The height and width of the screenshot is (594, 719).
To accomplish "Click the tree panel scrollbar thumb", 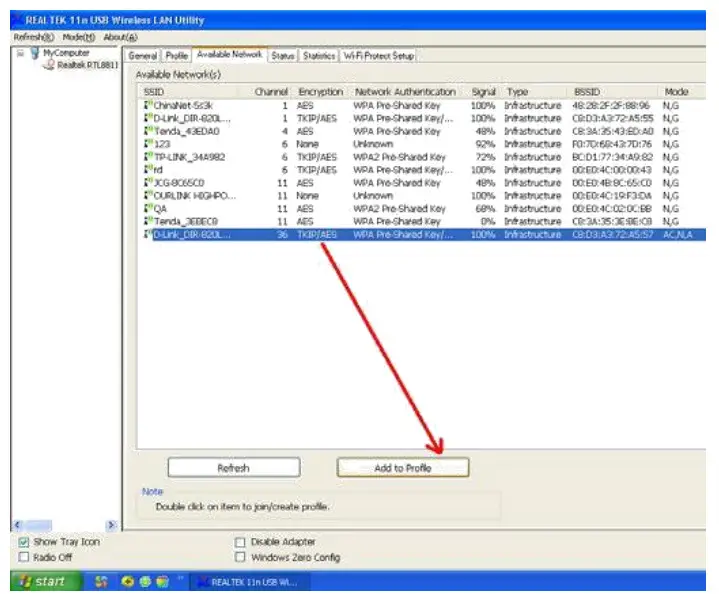I will coord(39,525).
